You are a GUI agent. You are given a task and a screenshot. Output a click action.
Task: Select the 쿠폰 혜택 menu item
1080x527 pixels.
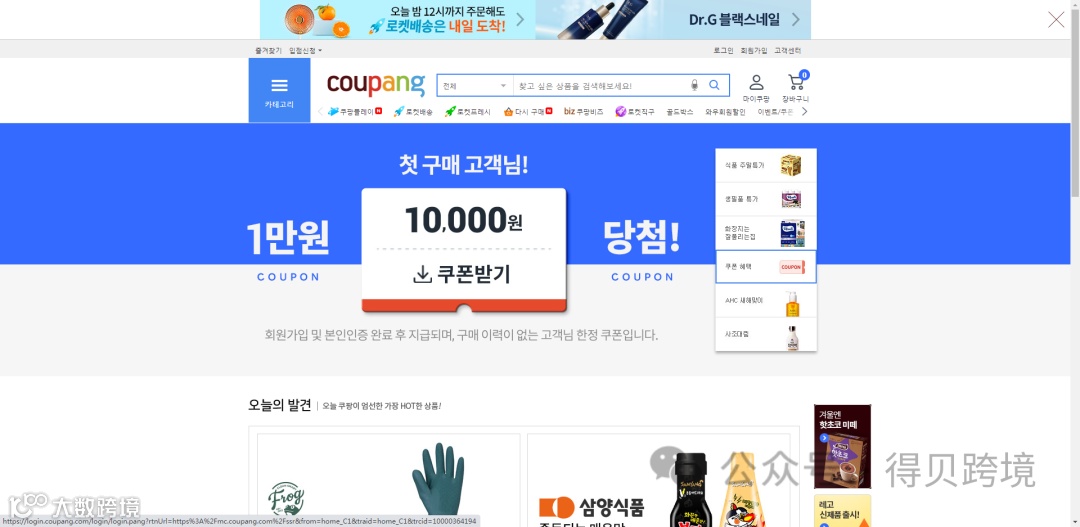click(x=766, y=267)
